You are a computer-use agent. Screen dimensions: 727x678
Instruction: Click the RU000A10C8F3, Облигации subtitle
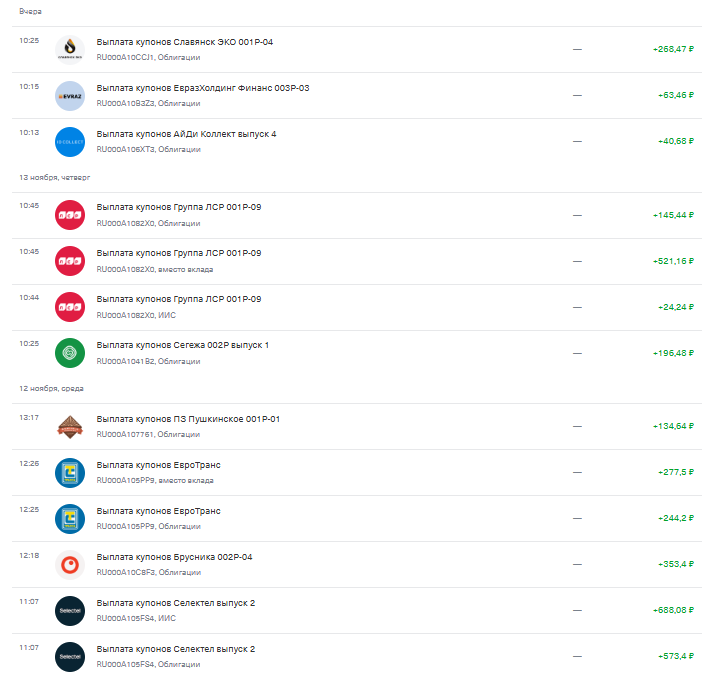148,572
